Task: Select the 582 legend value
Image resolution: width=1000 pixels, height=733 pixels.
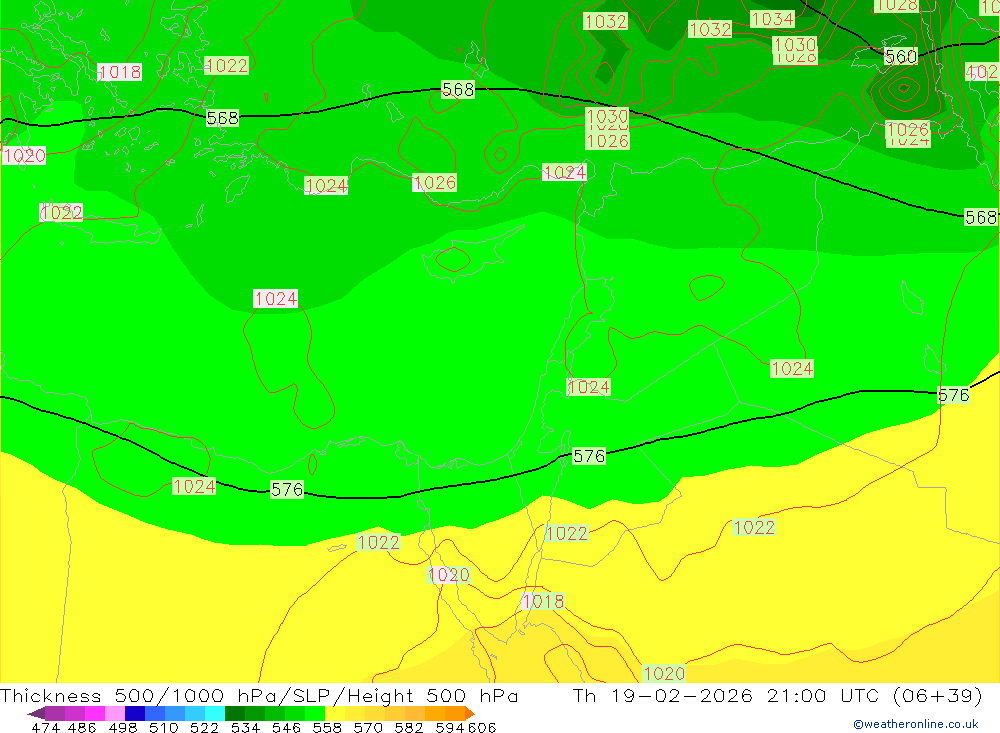Action: click(x=409, y=727)
